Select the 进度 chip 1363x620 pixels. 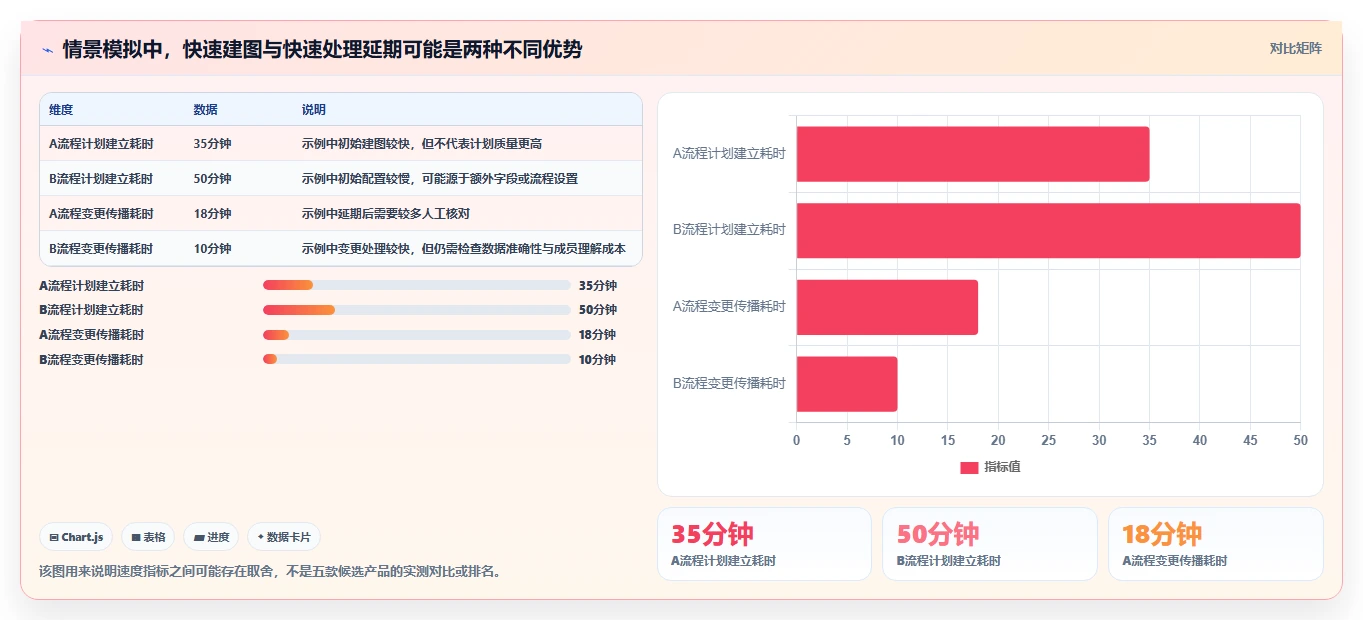211,537
